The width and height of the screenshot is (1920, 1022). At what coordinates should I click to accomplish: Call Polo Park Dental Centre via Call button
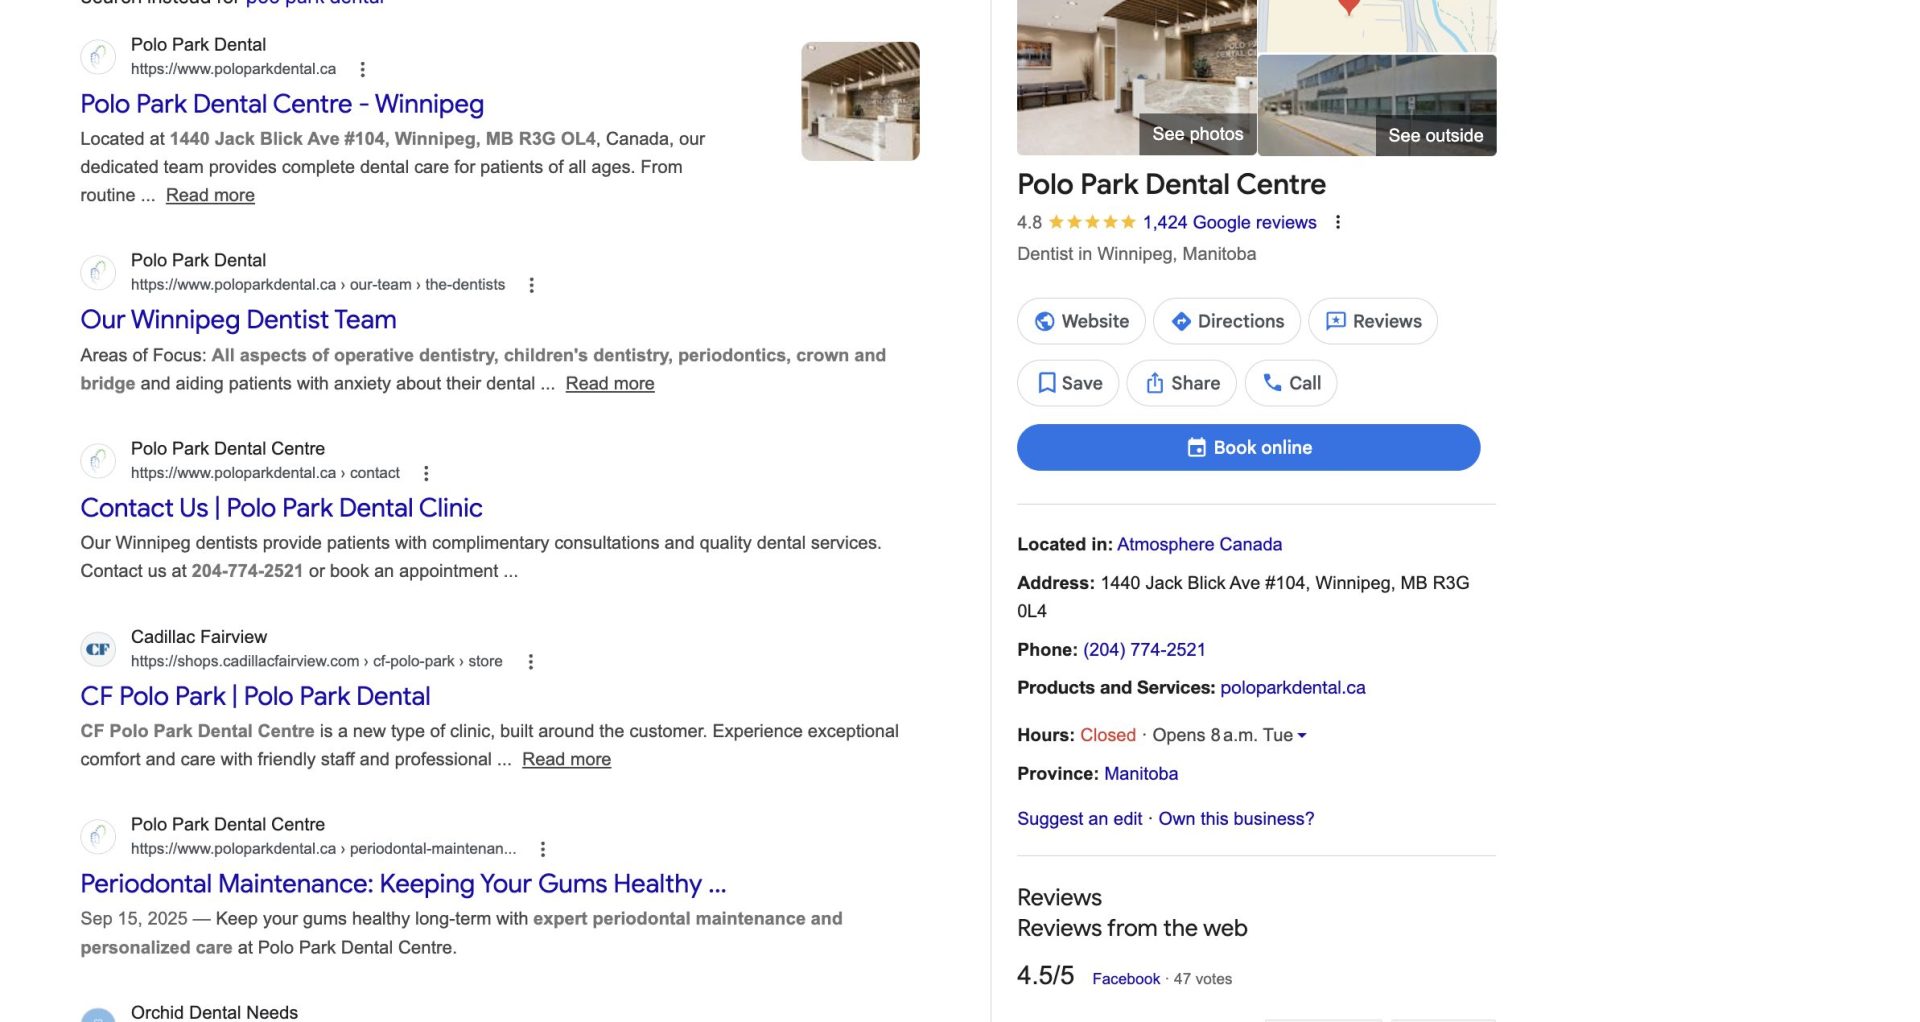click(1291, 383)
